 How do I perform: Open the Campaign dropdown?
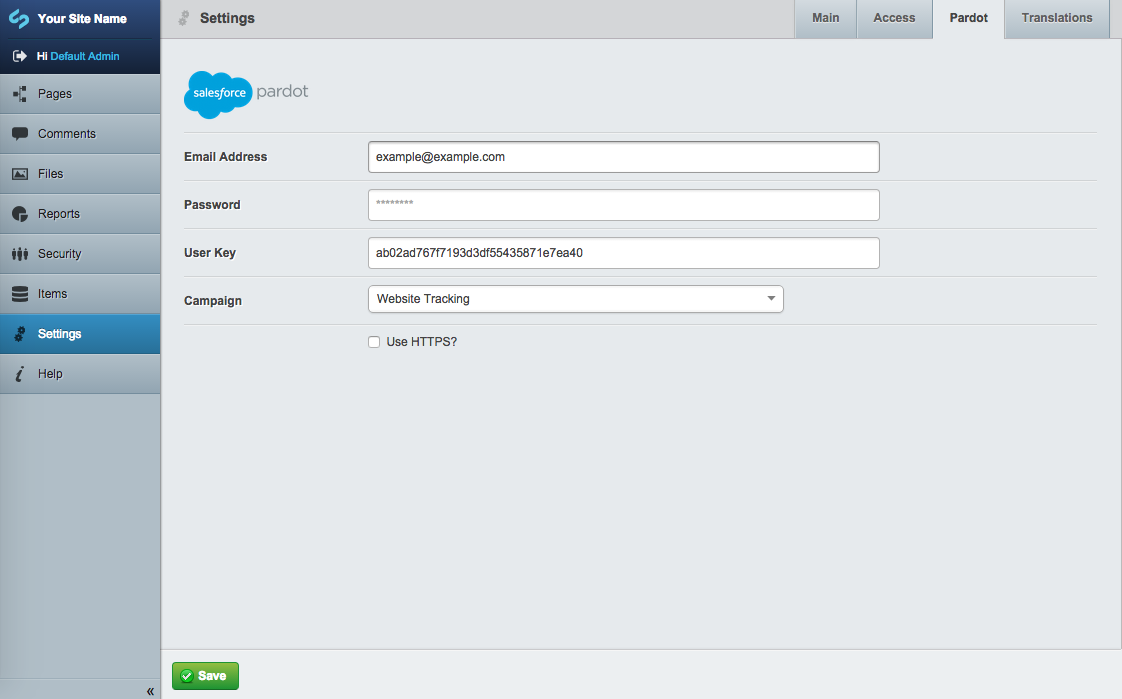click(x=575, y=299)
